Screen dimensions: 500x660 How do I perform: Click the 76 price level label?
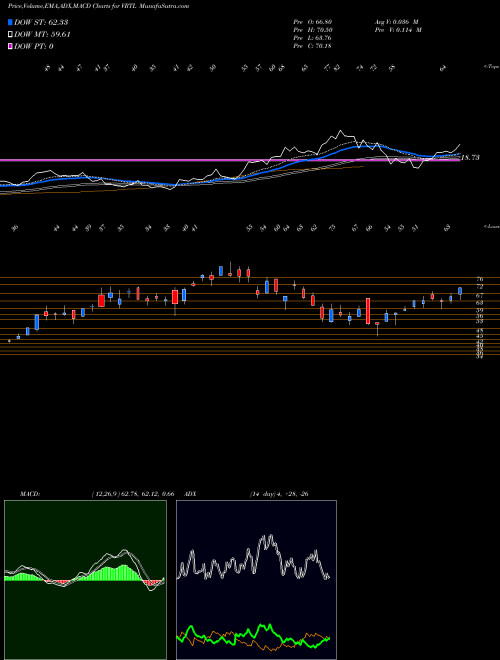click(479, 279)
